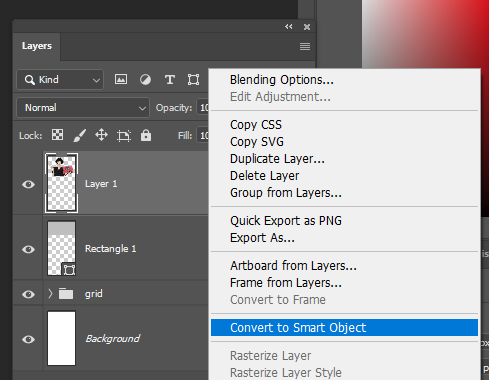This screenshot has width=489, height=380.
Task: Expand the grid layer group
Action: pos(50,294)
